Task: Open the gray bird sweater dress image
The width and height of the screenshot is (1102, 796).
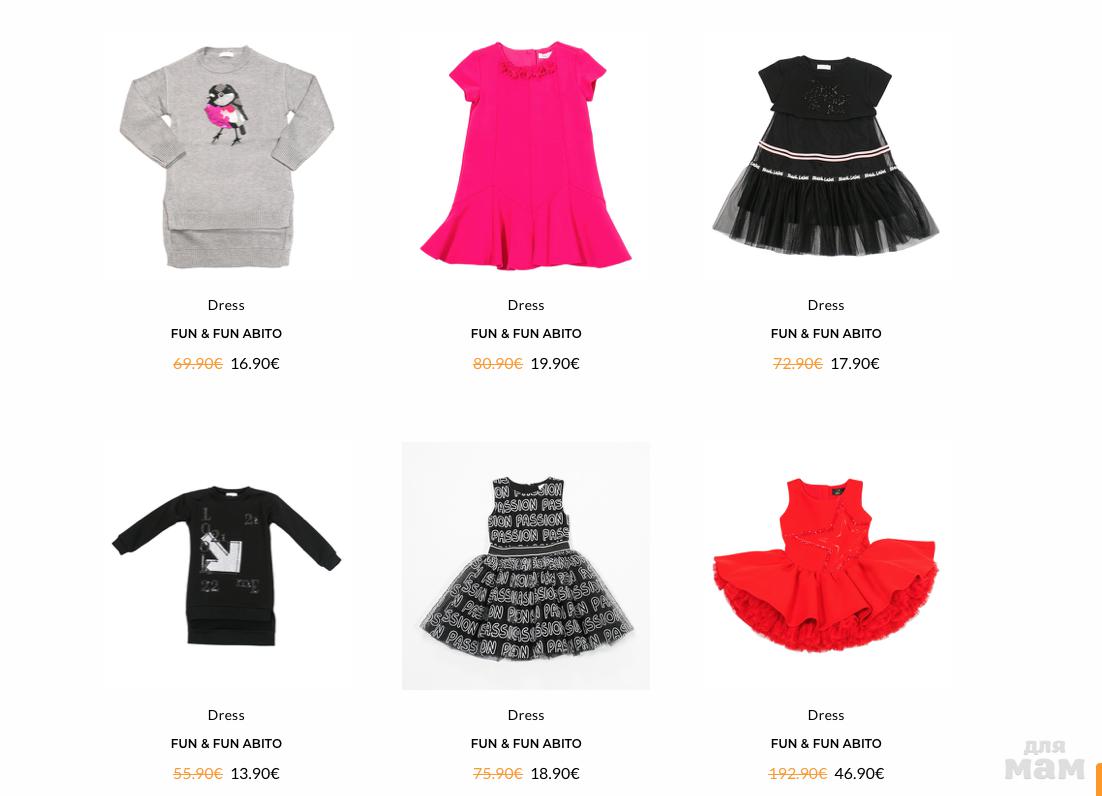Action: [x=226, y=157]
